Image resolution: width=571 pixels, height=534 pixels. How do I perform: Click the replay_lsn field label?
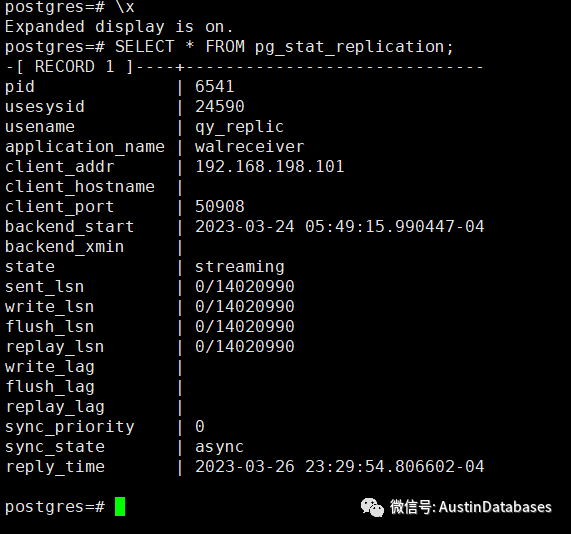pos(55,348)
